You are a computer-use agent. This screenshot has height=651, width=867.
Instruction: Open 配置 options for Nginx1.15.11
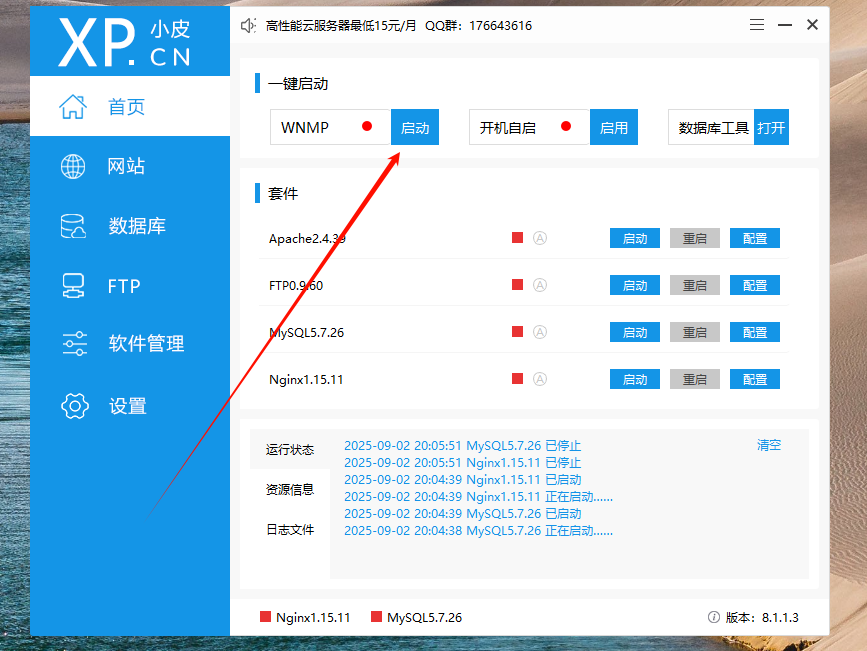pyautogui.click(x=755, y=379)
